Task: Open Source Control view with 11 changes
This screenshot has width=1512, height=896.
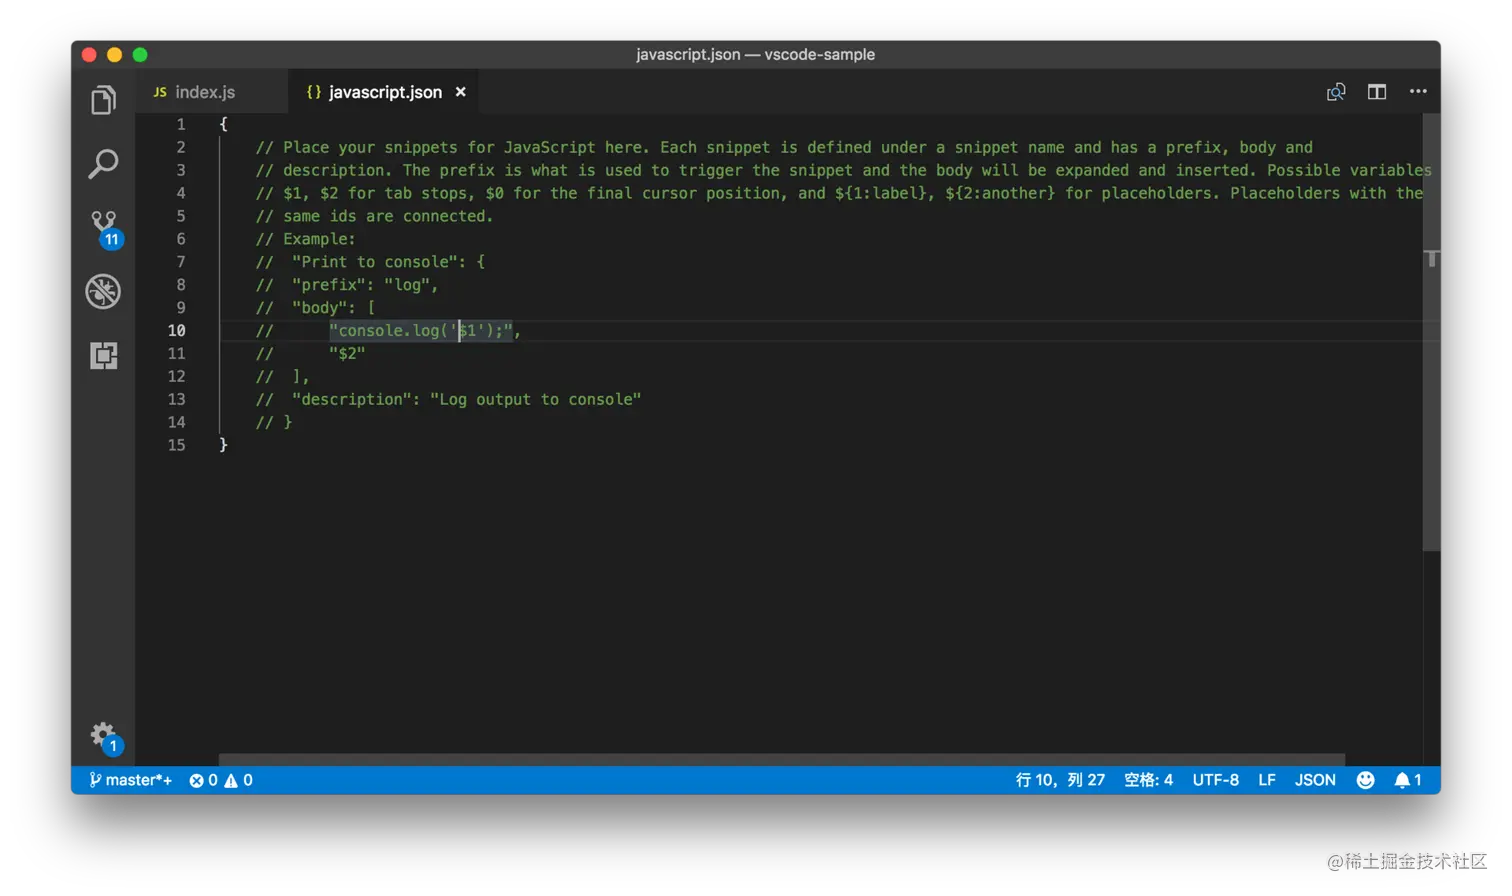Action: (104, 229)
